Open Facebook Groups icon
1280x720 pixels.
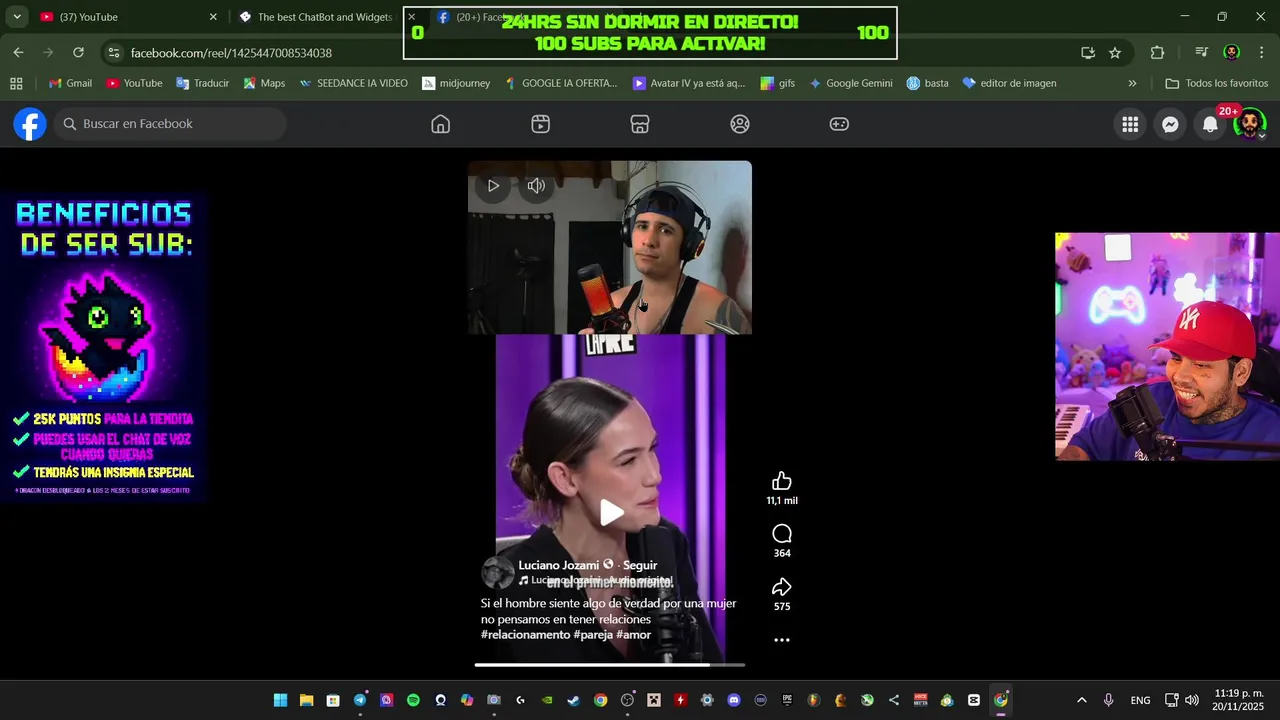coord(740,124)
